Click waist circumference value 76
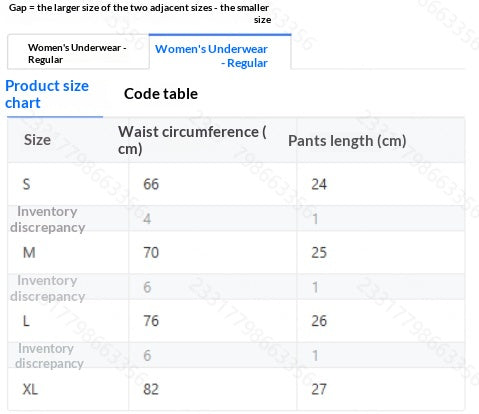Viewport: 479px width, 414px height. 151,321
